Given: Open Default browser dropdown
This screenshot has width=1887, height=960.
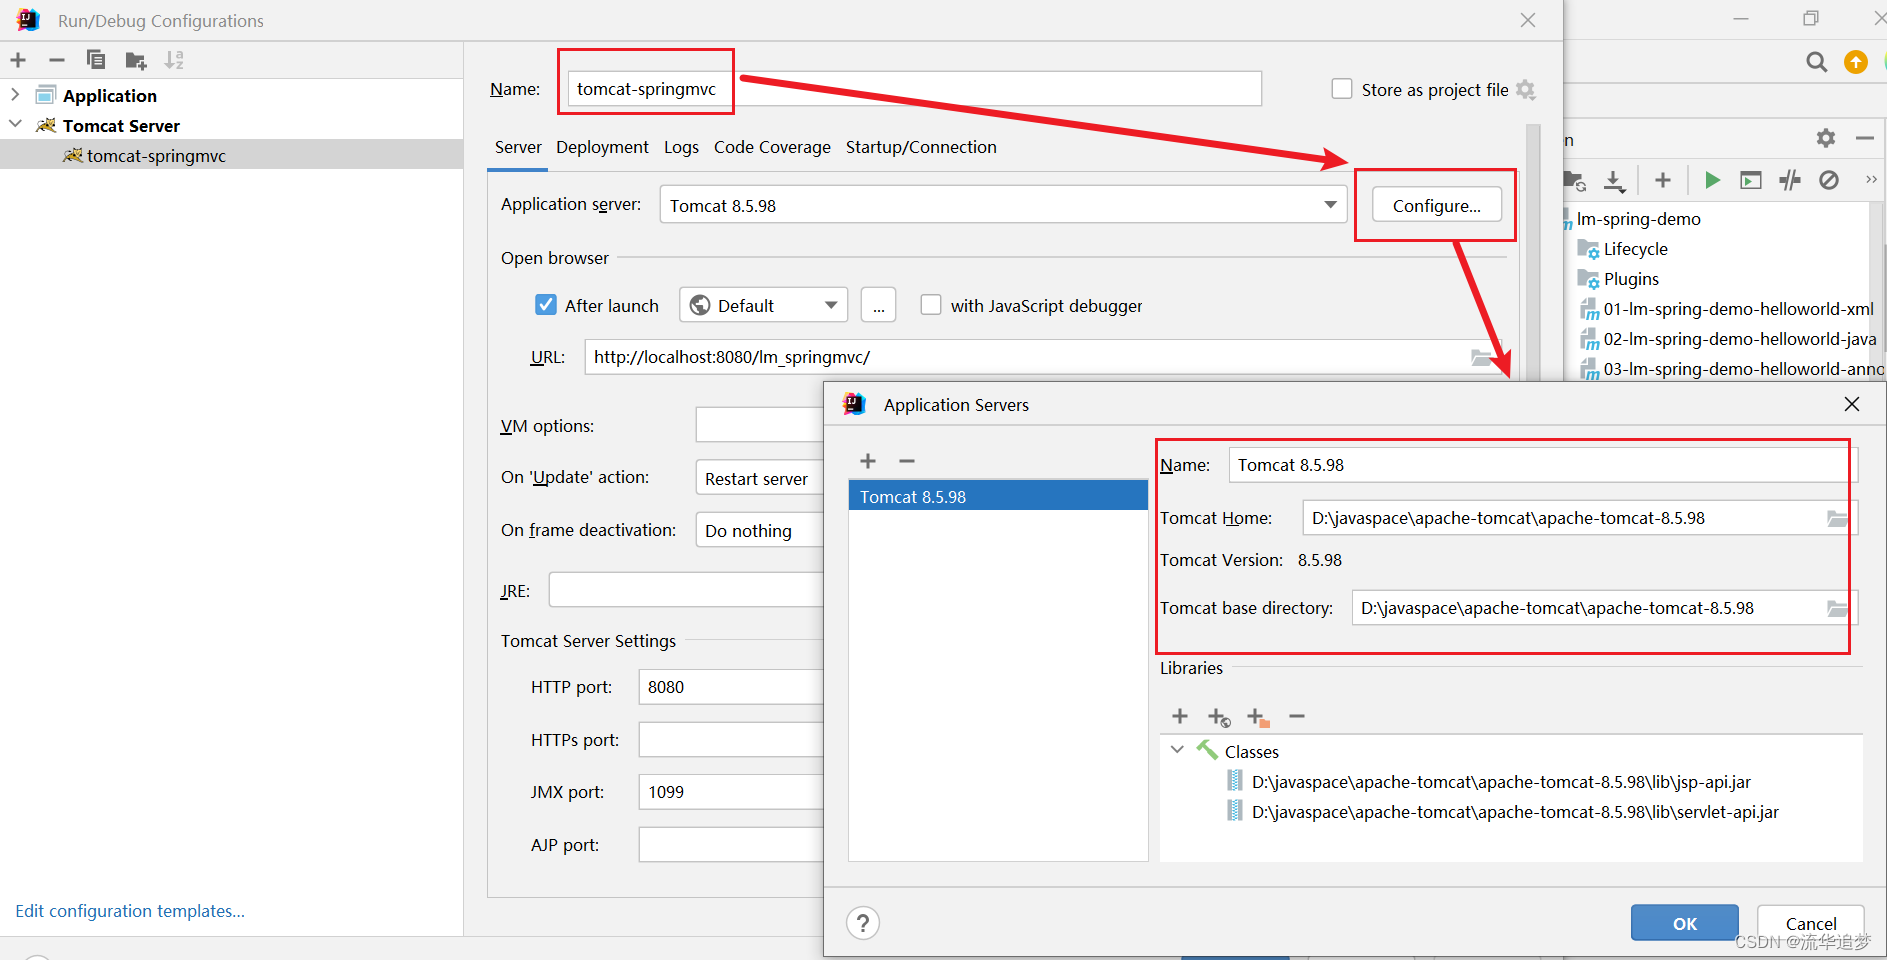Looking at the screenshot, I should pyautogui.click(x=763, y=305).
